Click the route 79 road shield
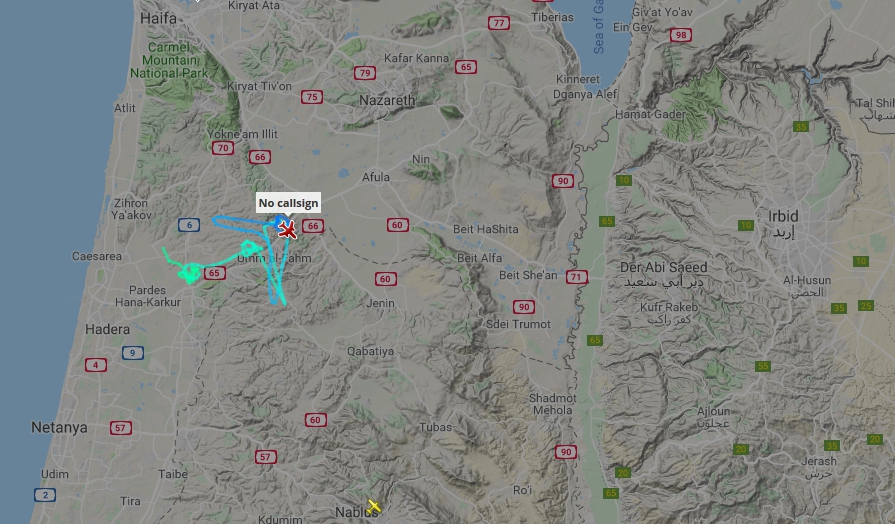The height and width of the screenshot is (524, 895). [364, 73]
